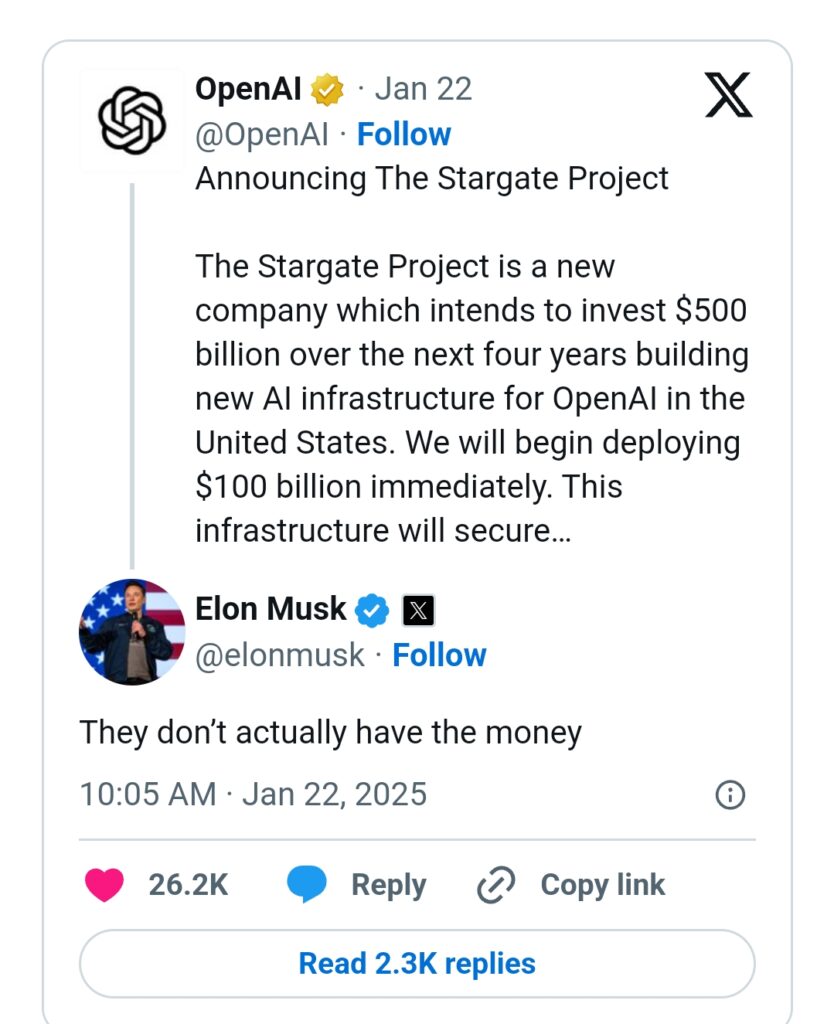This screenshot has width=834, height=1024.
Task: Click the @elonmusk handle
Action: (x=280, y=655)
